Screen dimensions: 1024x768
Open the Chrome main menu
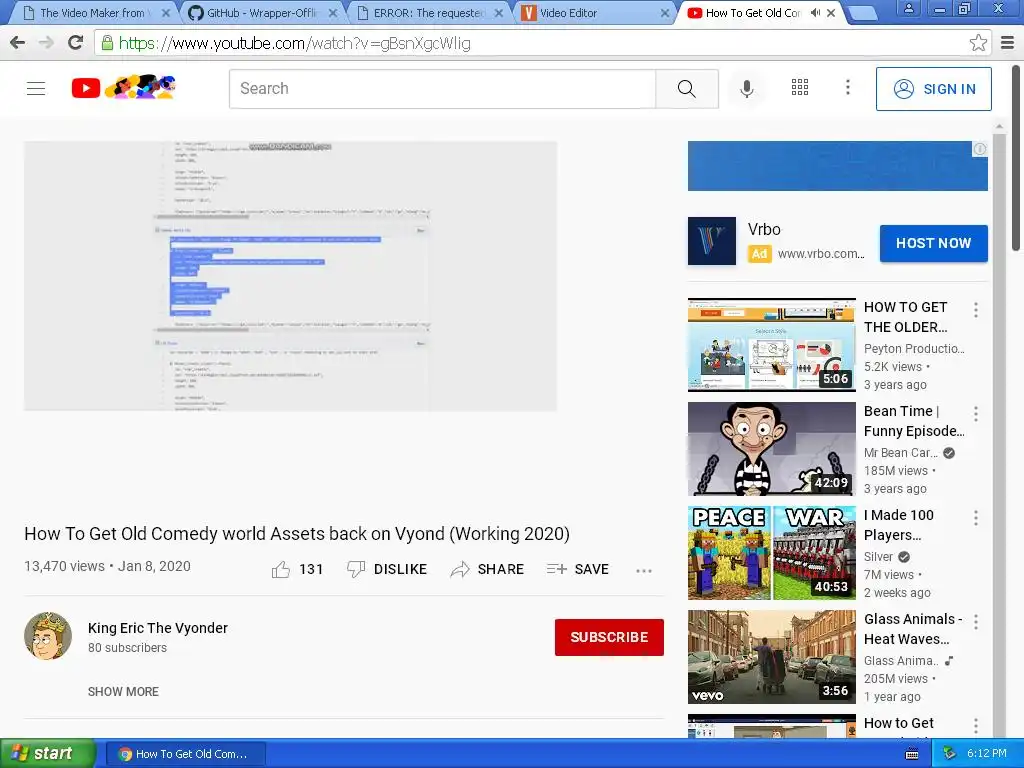tap(1008, 43)
